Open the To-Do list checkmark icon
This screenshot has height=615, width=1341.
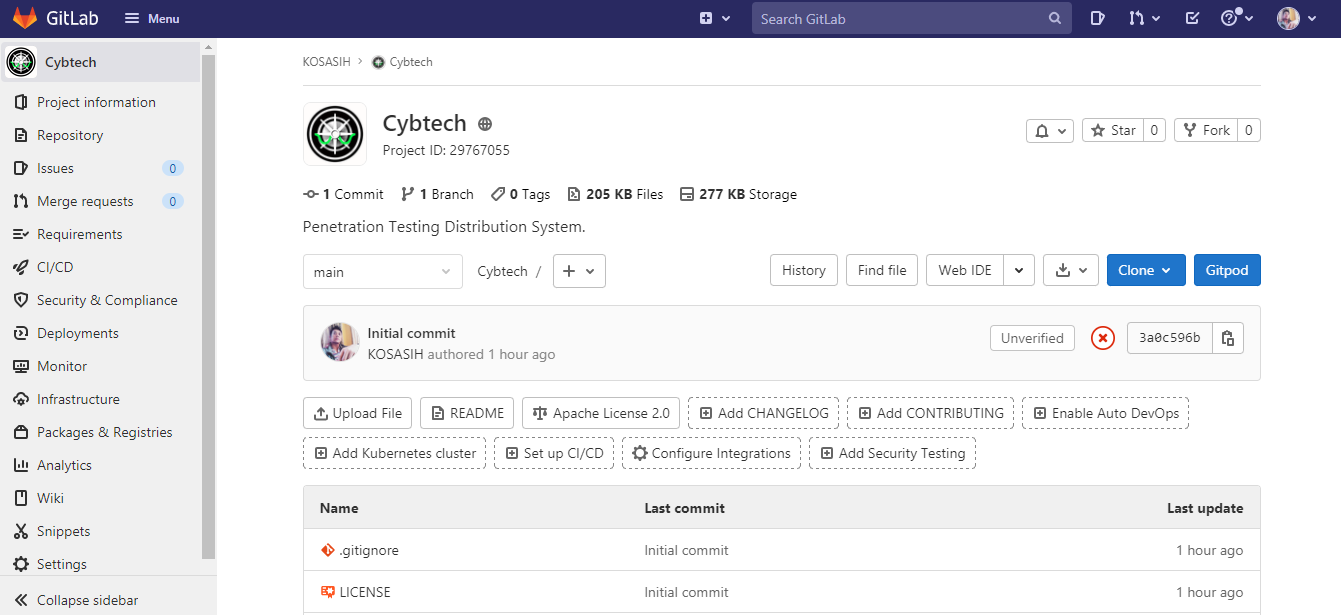coord(1192,18)
